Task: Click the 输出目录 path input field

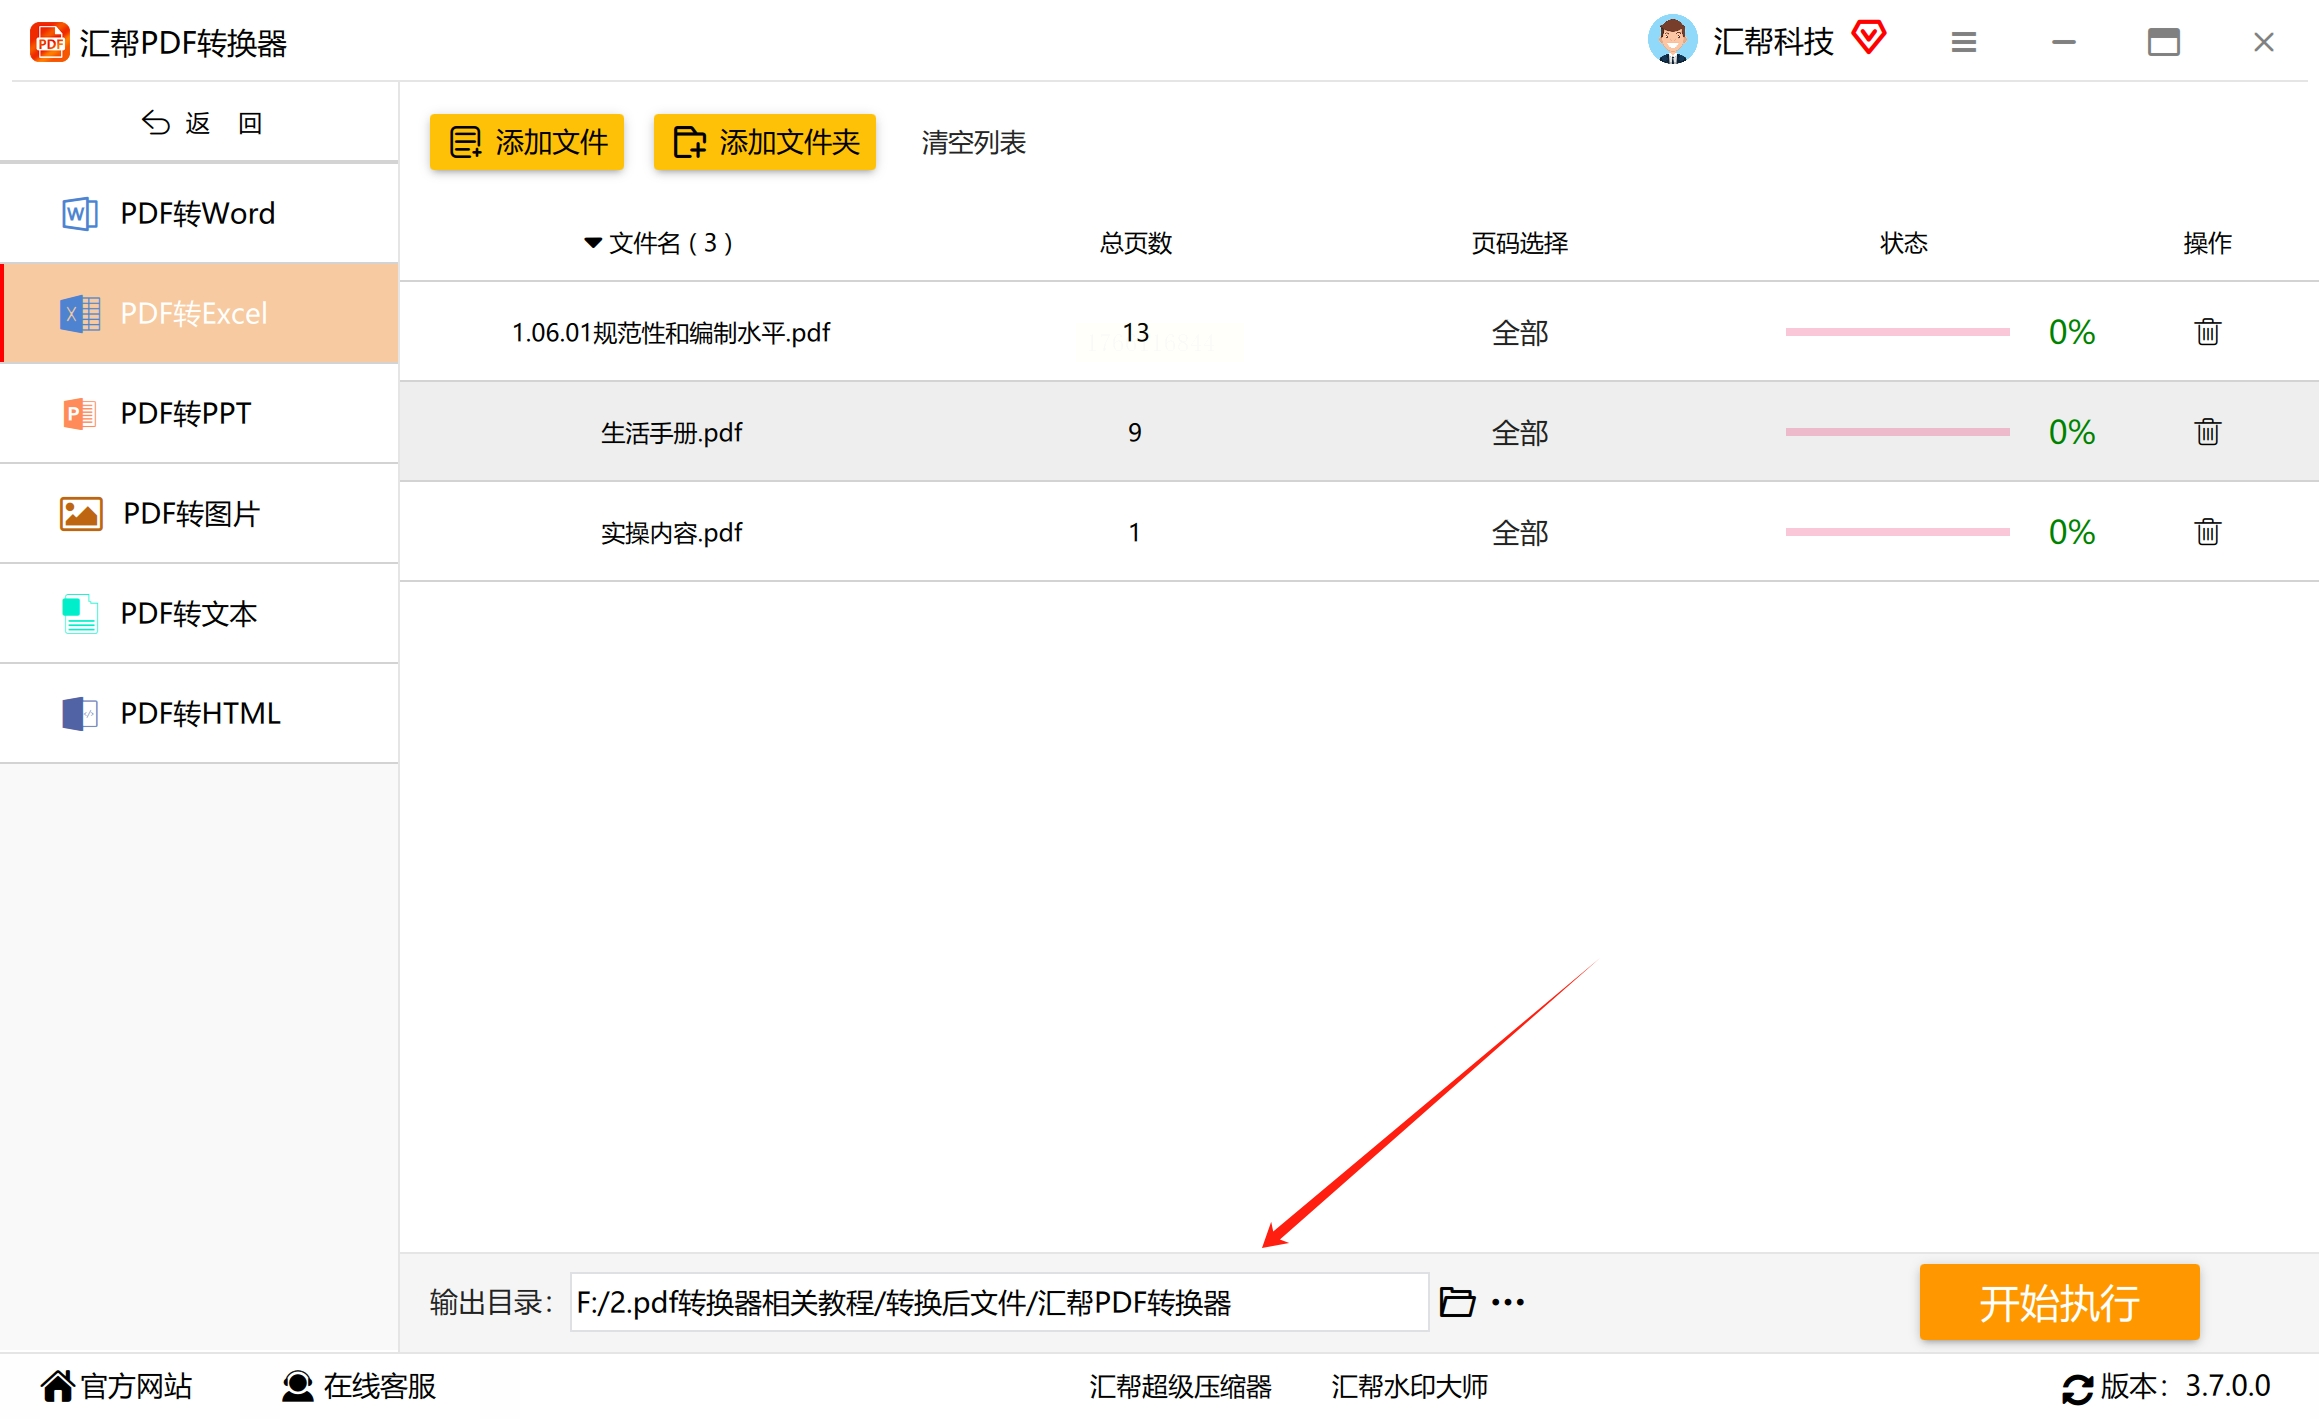Action: 998,1302
